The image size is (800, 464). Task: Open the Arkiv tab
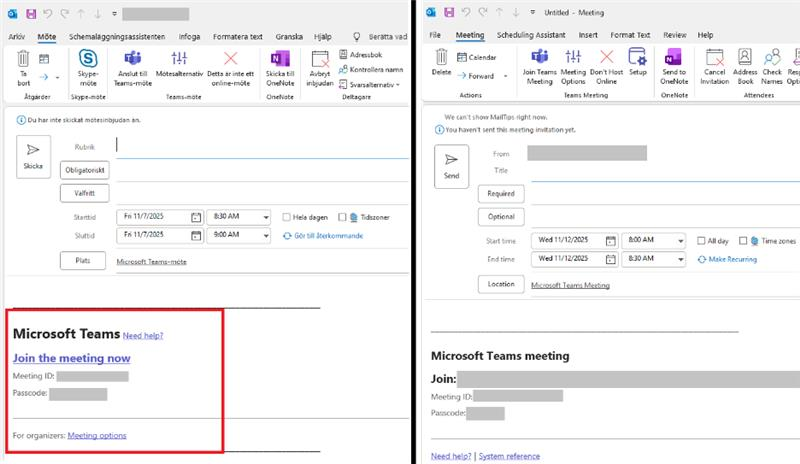click(x=17, y=37)
